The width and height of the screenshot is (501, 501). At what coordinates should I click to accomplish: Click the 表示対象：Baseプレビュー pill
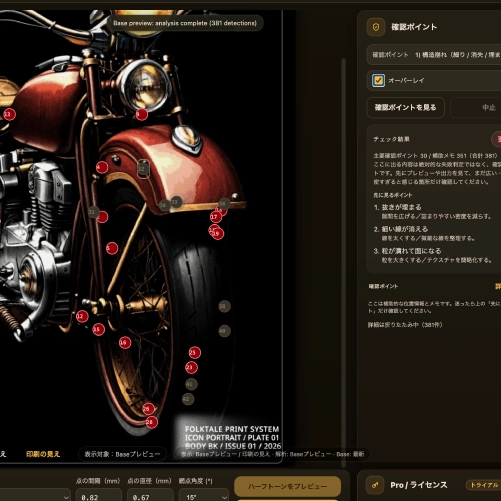[x=122, y=454]
